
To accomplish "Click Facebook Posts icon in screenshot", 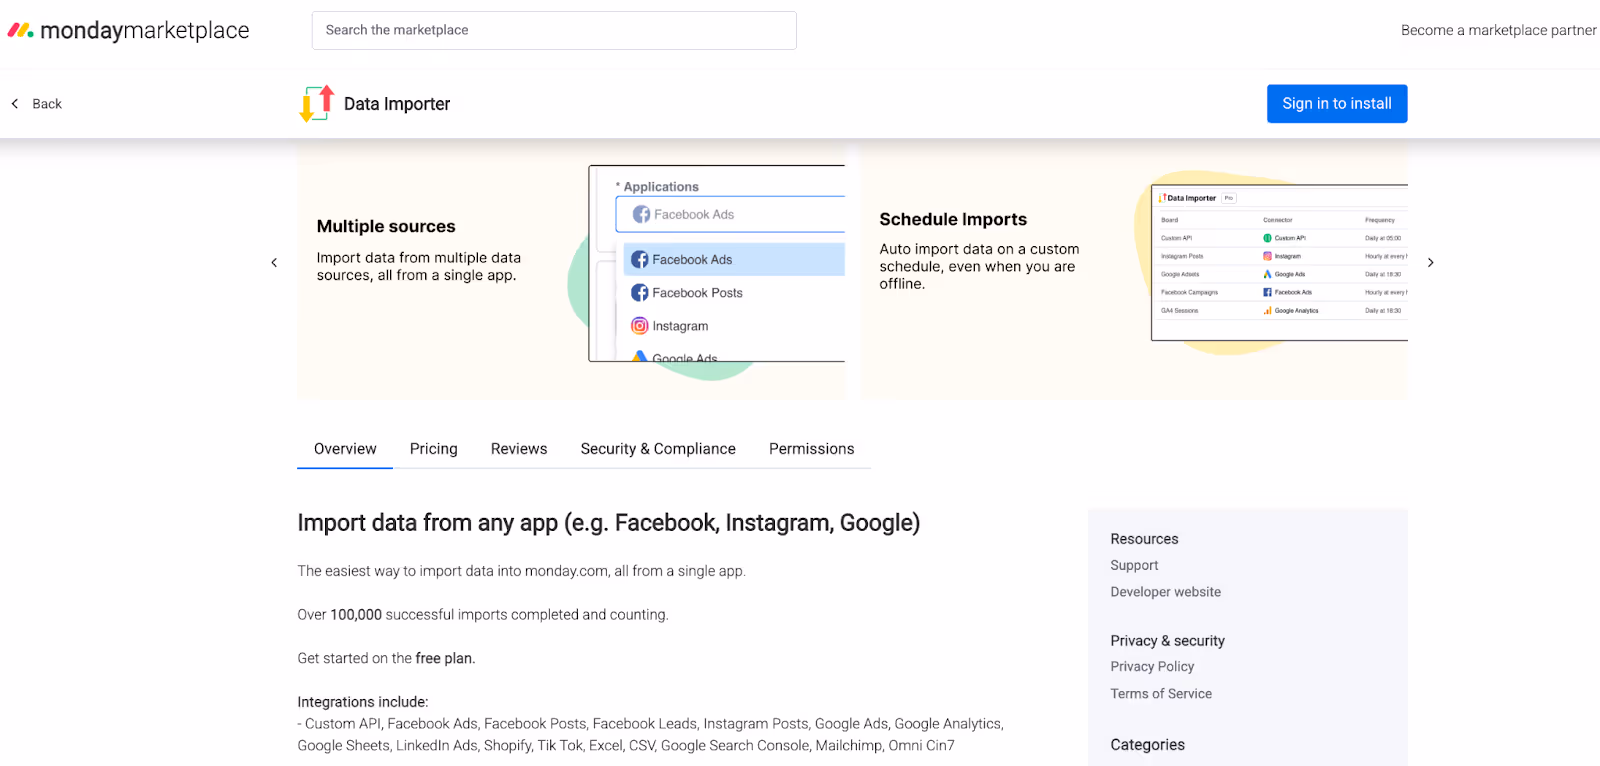I will (x=640, y=293).
